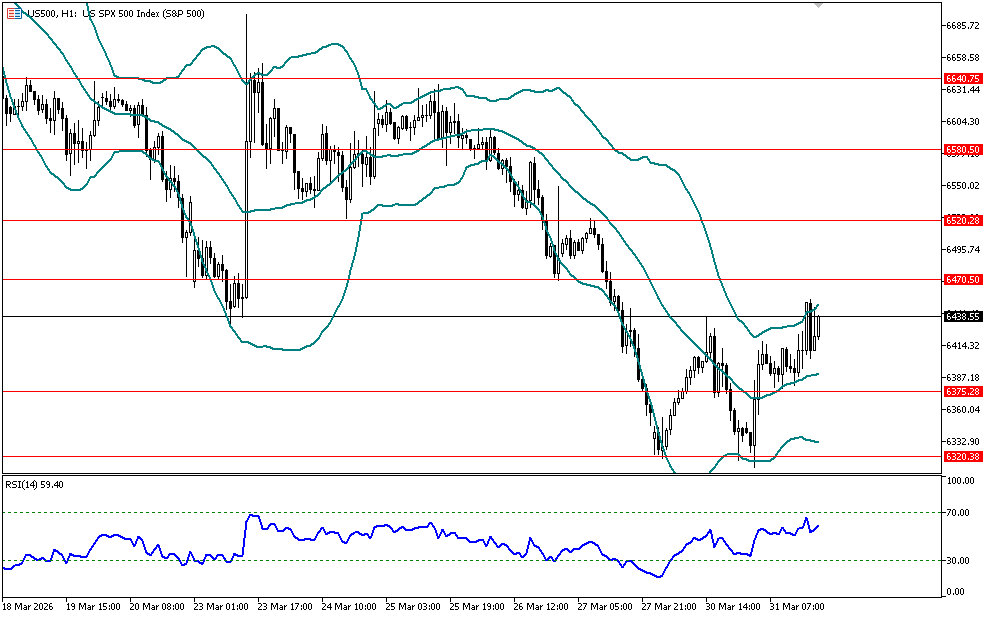Click the gray chart shift triangle marker
This screenshot has height=618, width=994.
click(x=820, y=5)
